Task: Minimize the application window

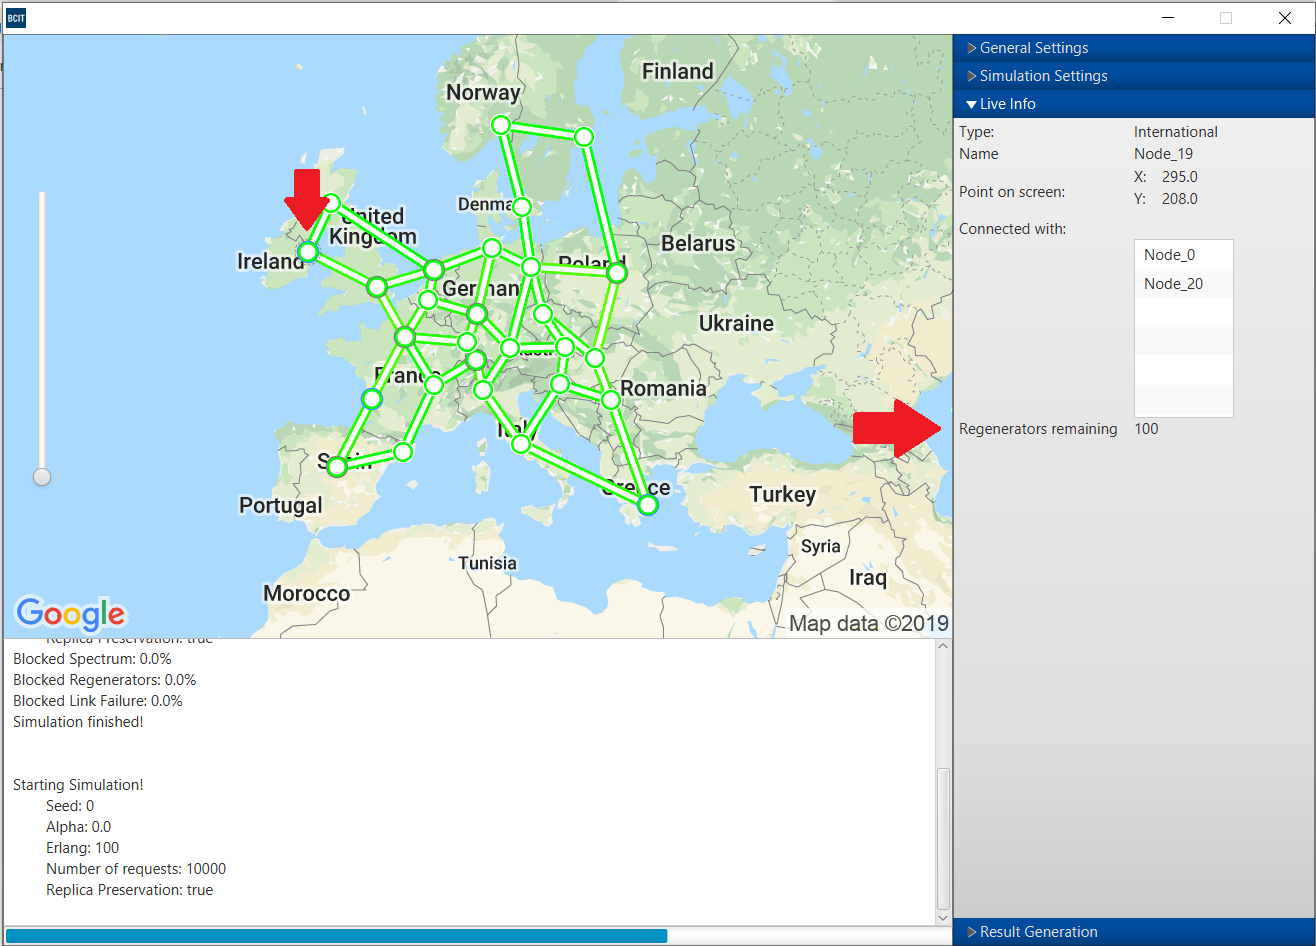Action: pos(1167,18)
